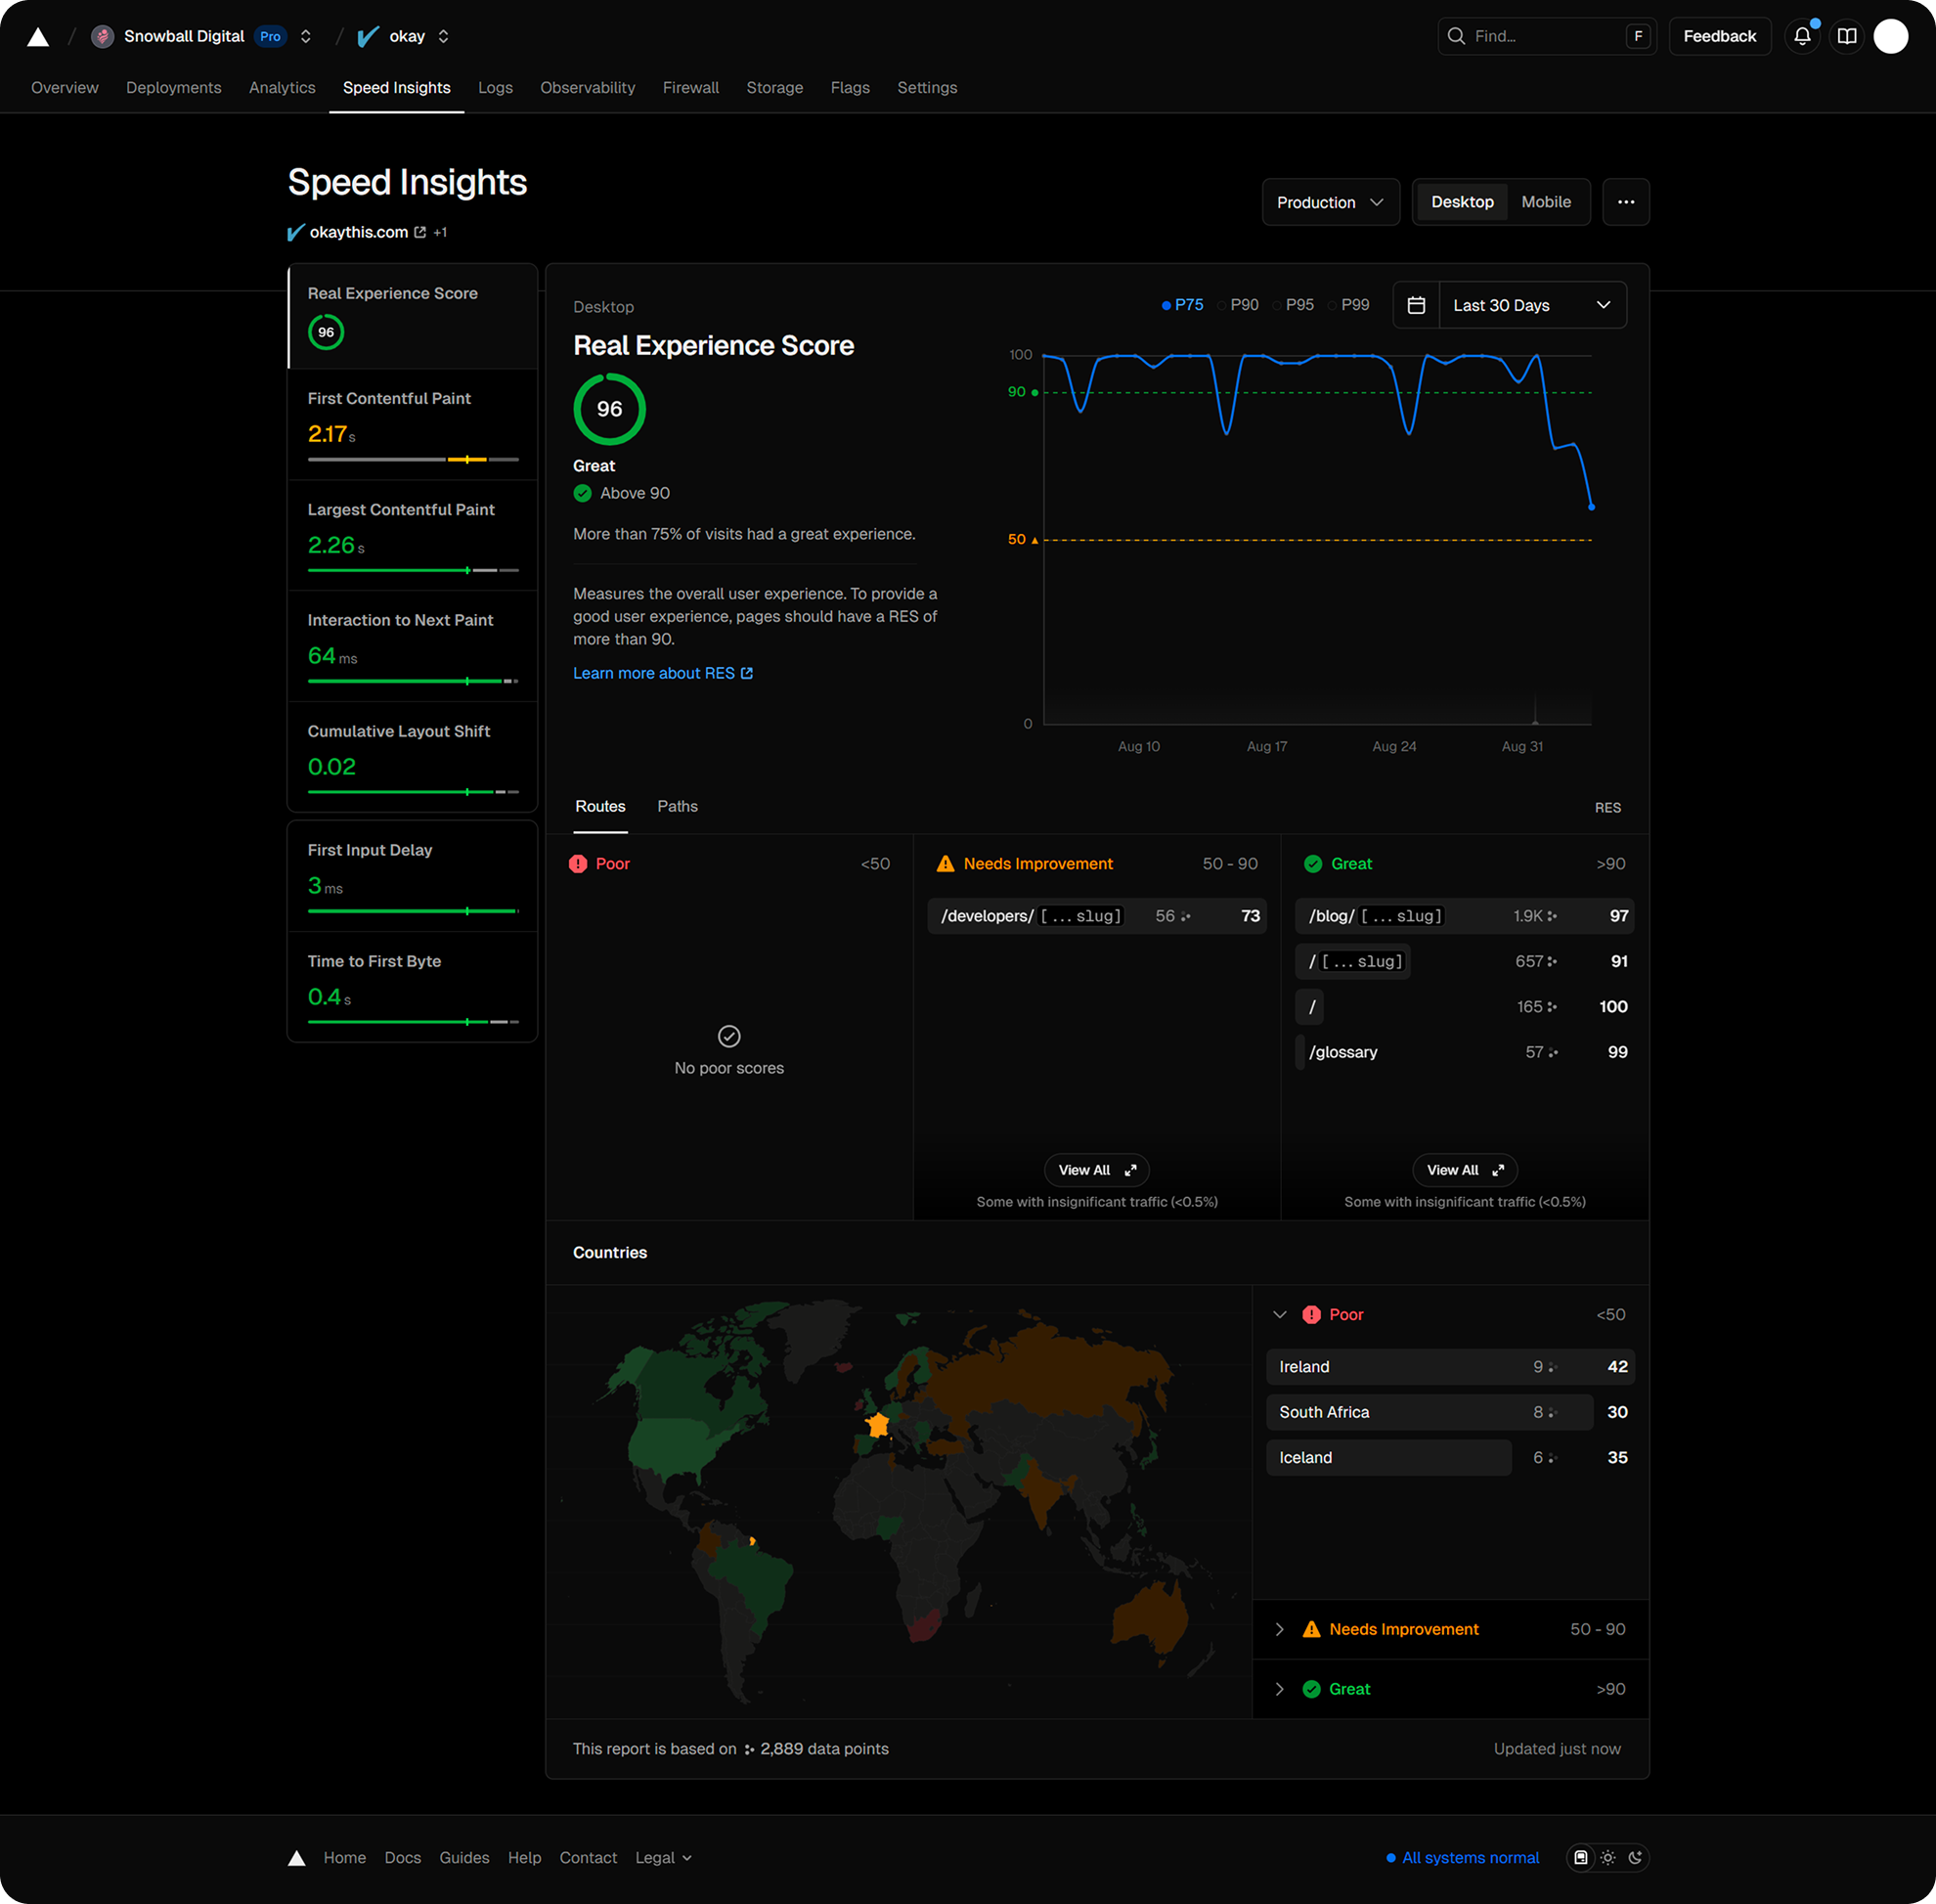The image size is (1936, 1904).
Task: Select the system theme icon in footer
Action: pyautogui.click(x=1580, y=1858)
